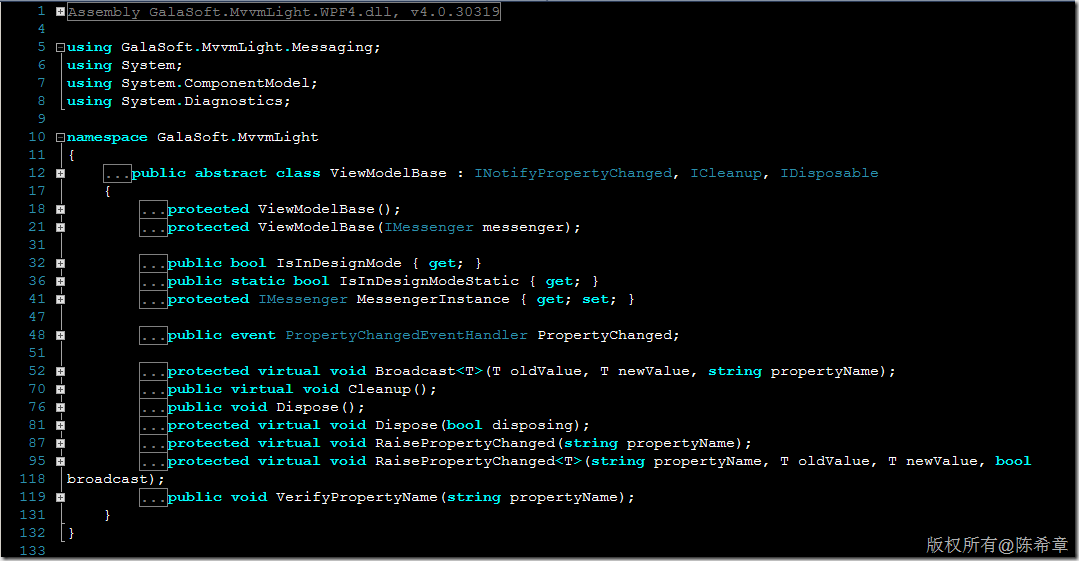Expand the Broadcast<T> method on line 52
Screen dimensions: 1079x561
[x=61, y=372]
